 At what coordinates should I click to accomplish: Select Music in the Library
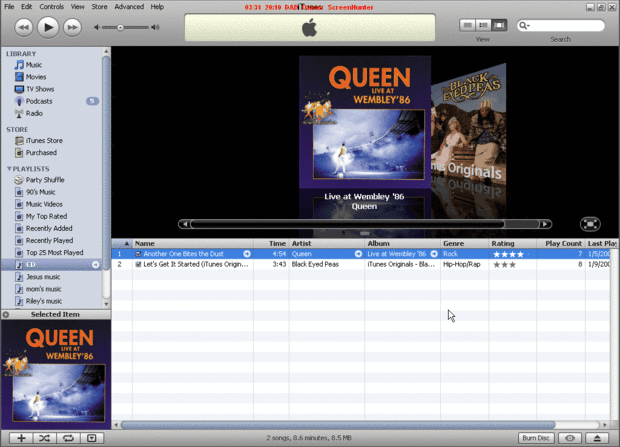(34, 65)
